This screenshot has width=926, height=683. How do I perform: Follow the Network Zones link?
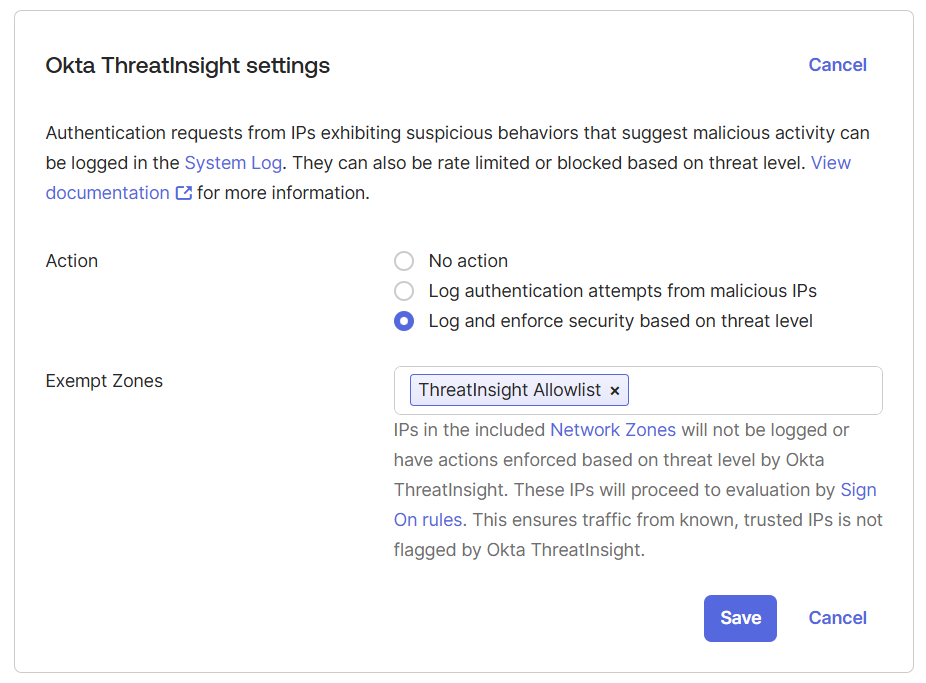tap(613, 430)
